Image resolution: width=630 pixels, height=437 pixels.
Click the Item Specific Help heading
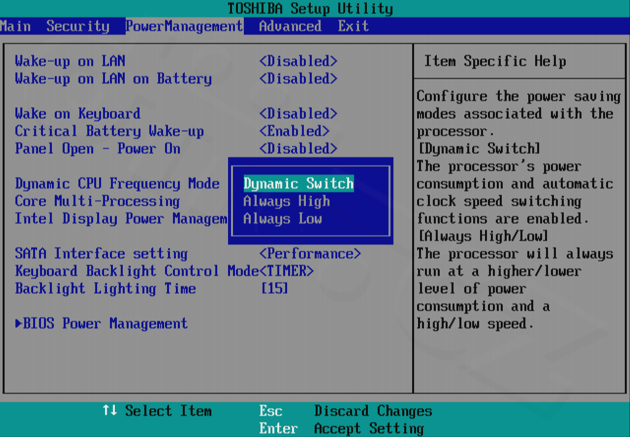(495, 61)
